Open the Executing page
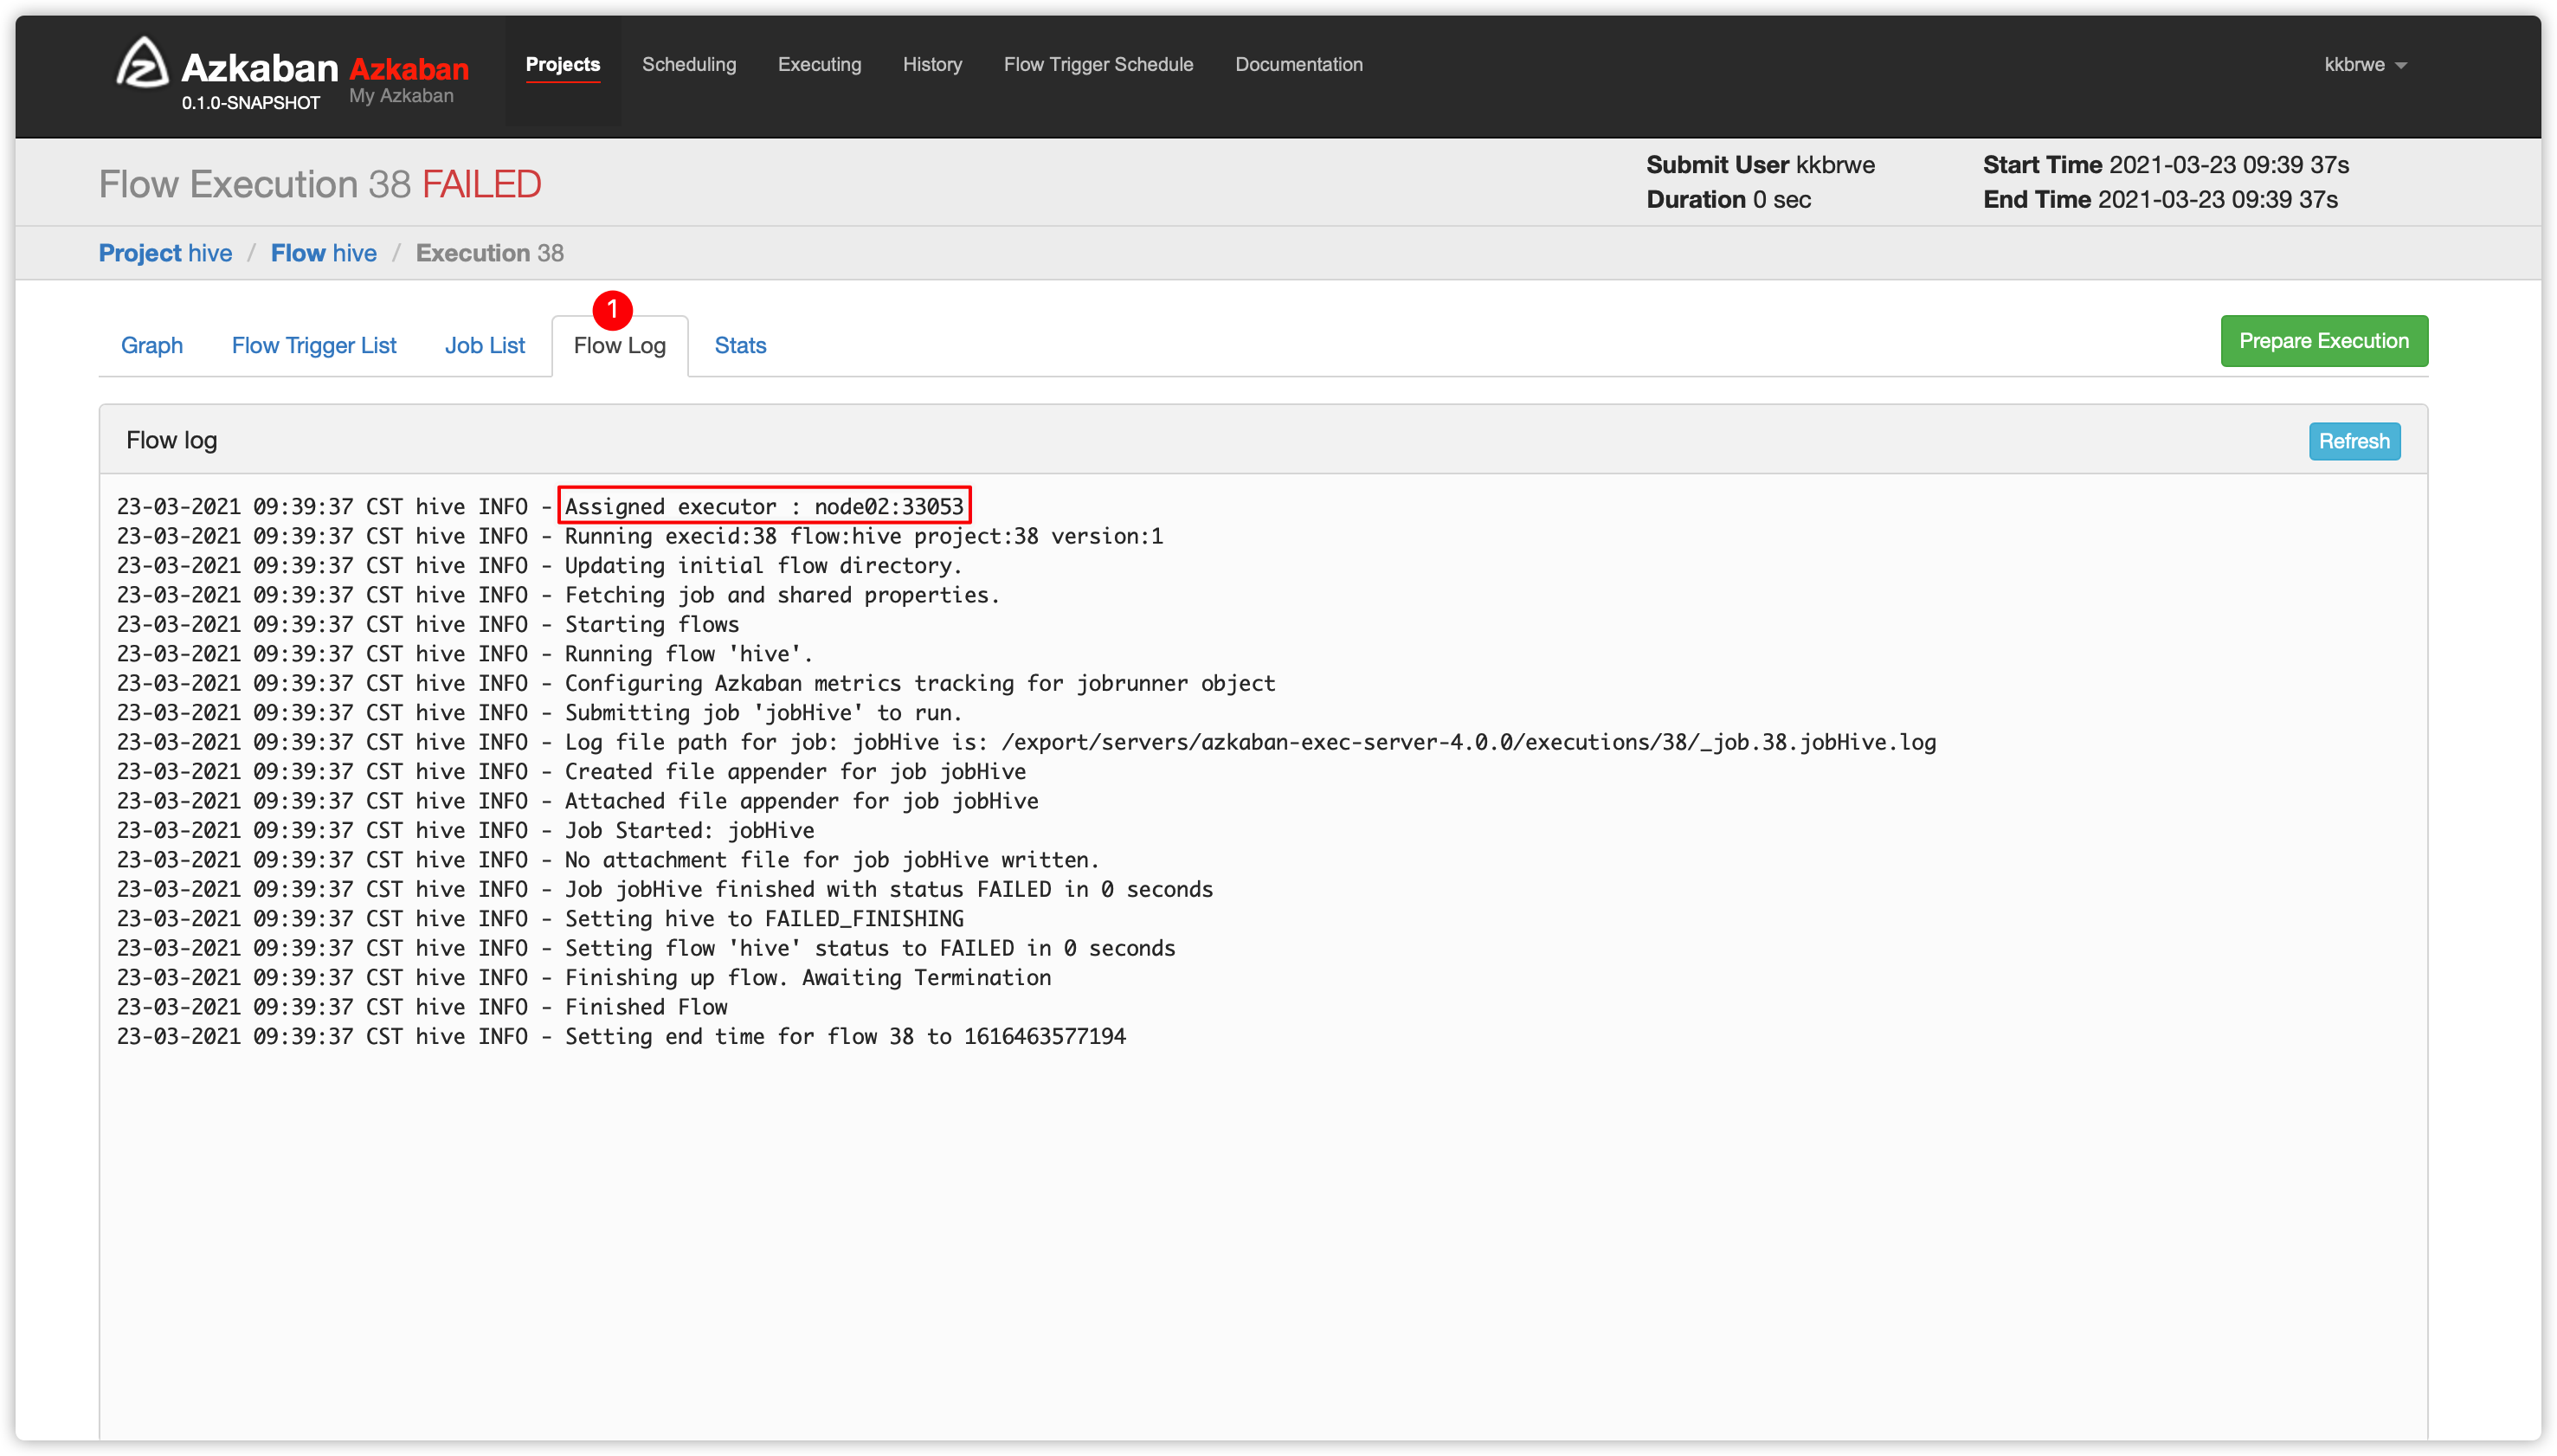The width and height of the screenshot is (2557, 1456). 819,64
